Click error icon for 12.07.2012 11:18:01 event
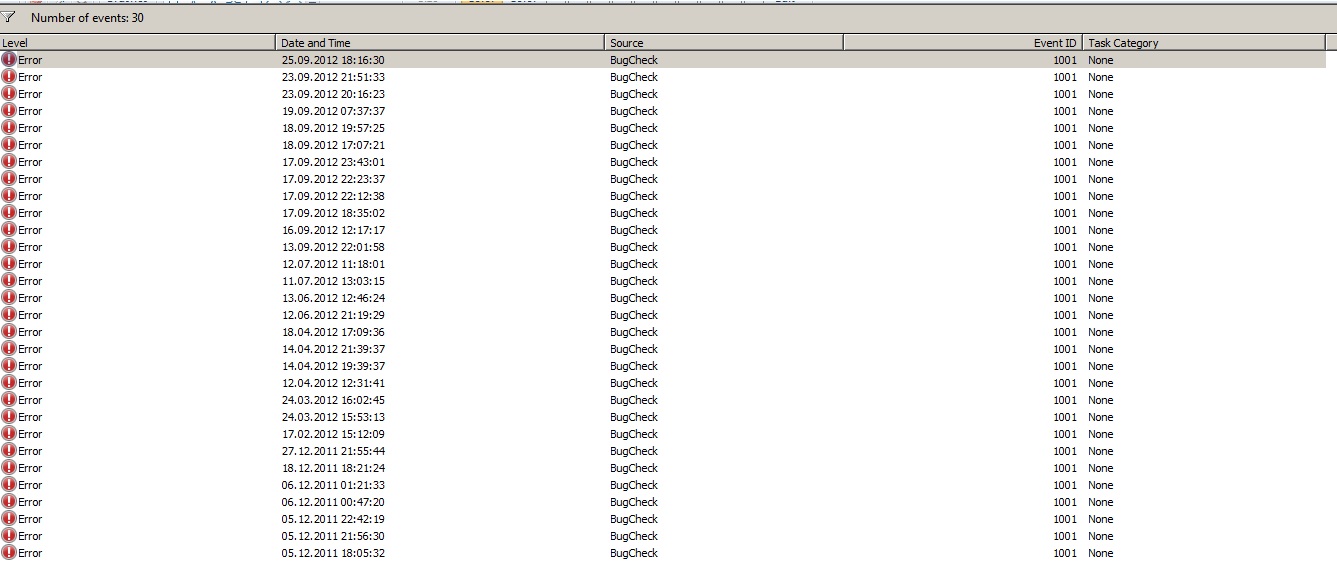1337x567 pixels. tap(9, 264)
